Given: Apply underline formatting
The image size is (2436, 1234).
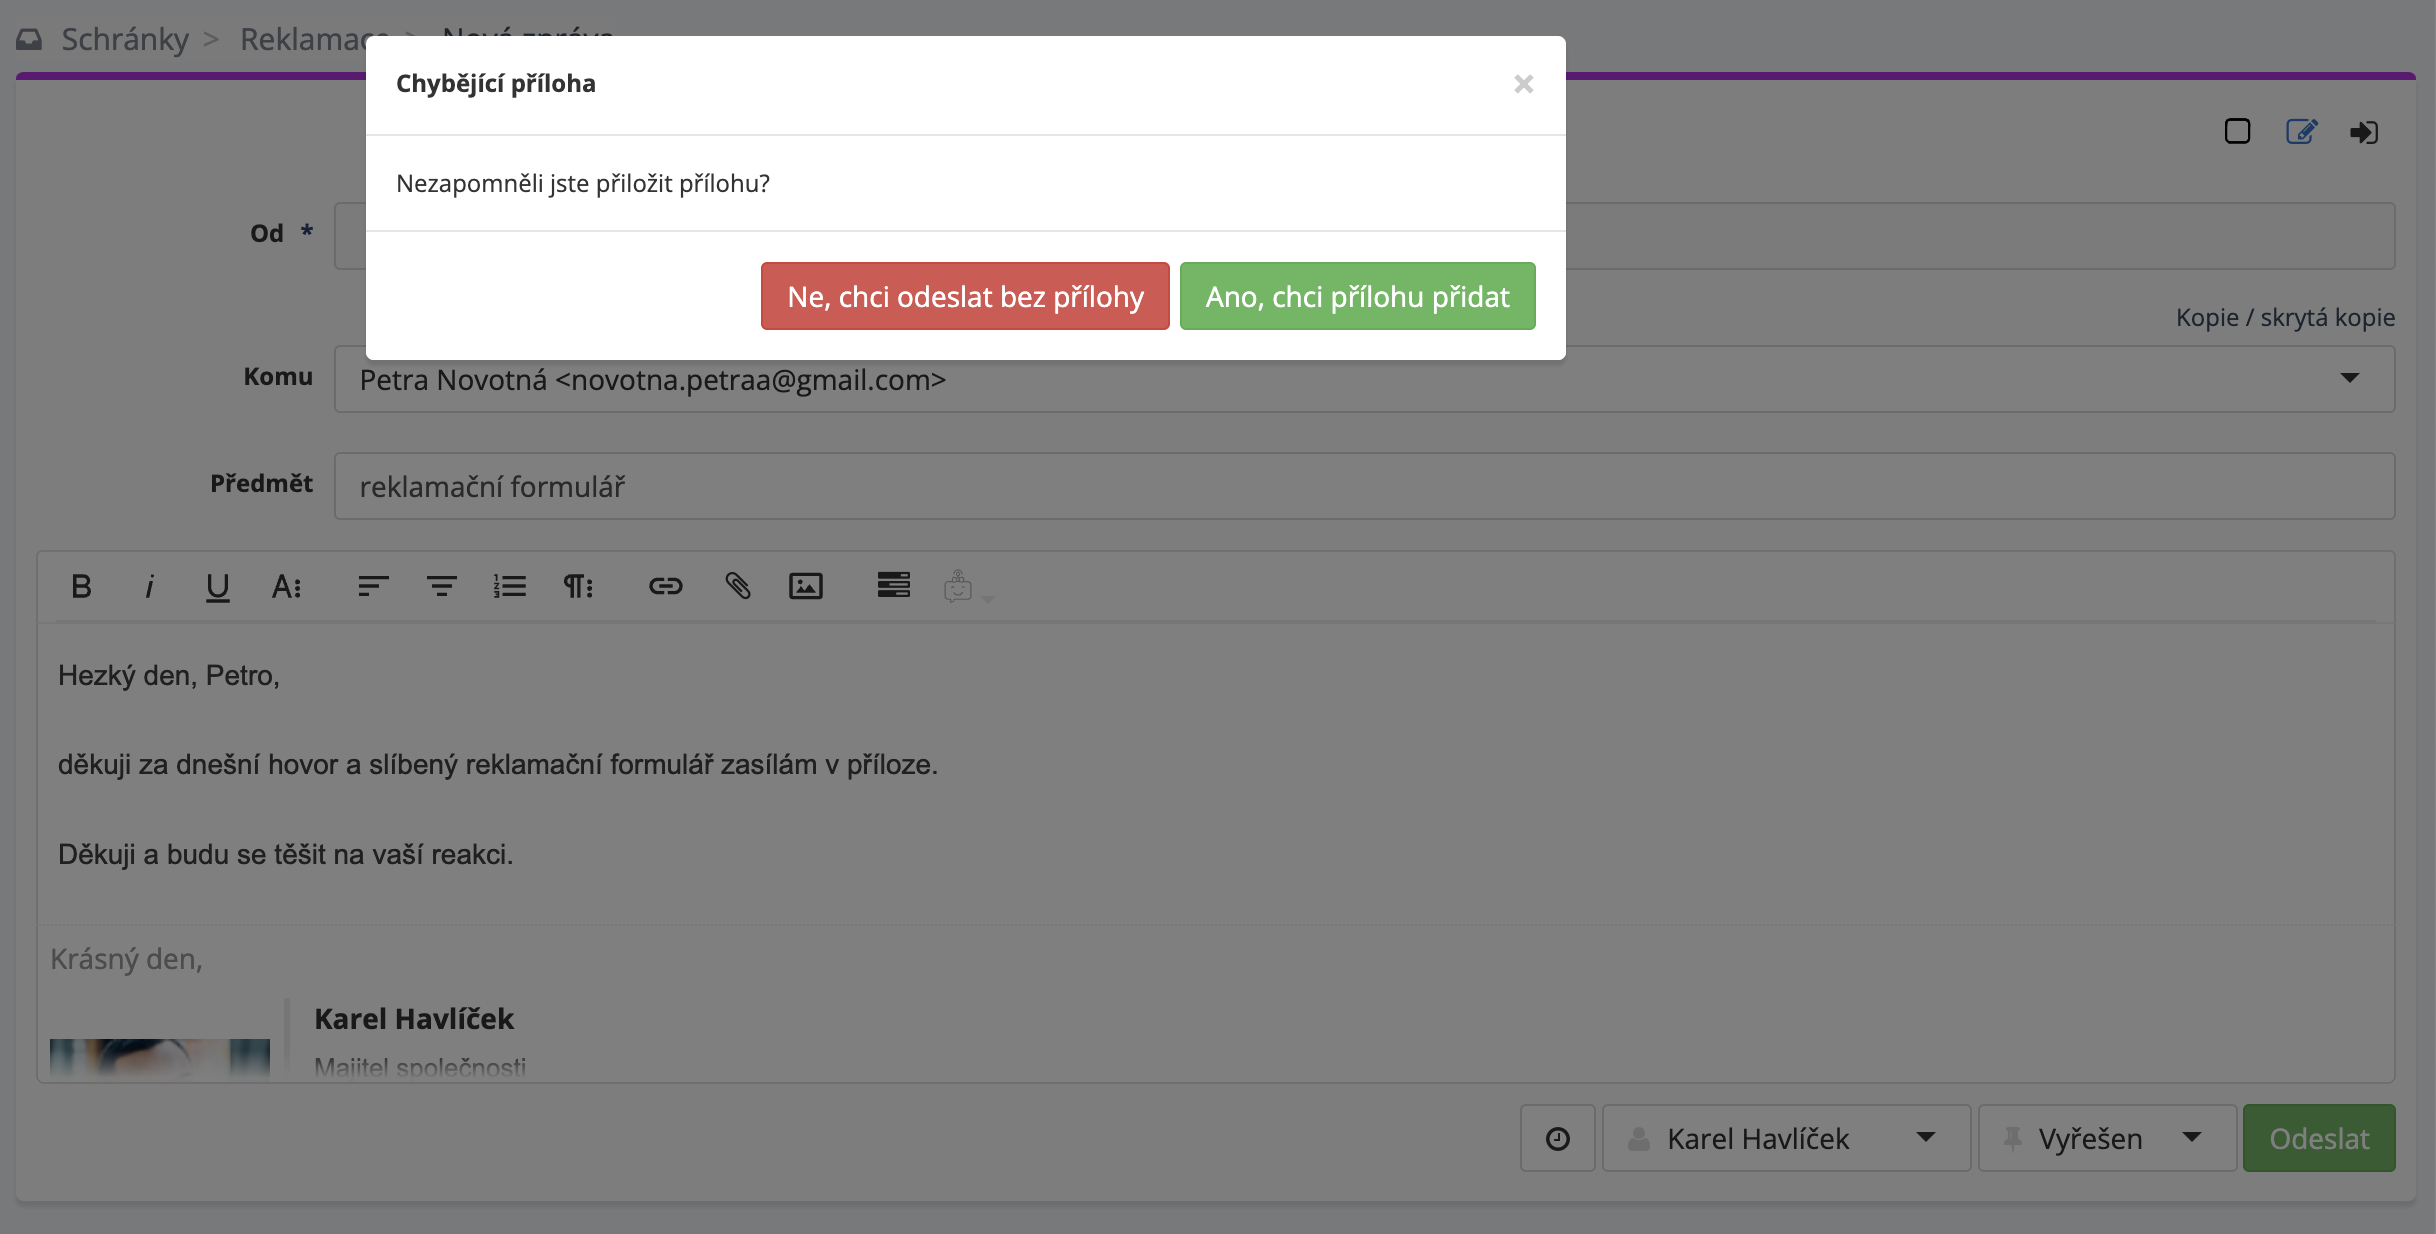Looking at the screenshot, I should tap(217, 586).
